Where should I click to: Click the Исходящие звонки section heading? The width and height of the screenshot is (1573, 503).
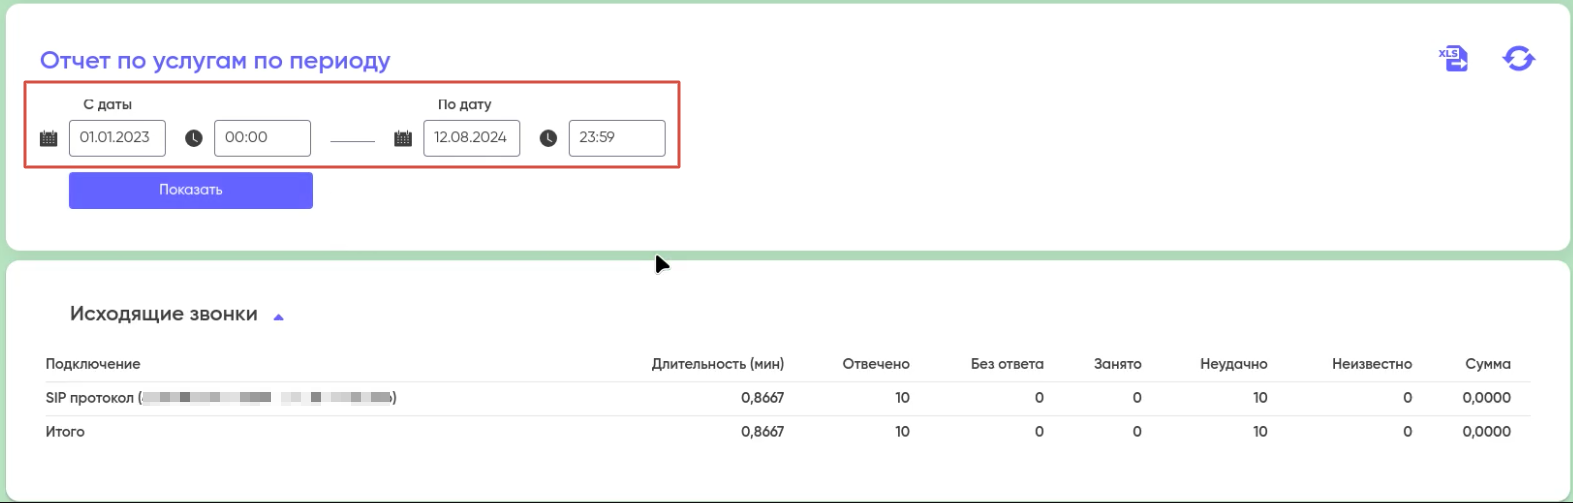(x=163, y=314)
